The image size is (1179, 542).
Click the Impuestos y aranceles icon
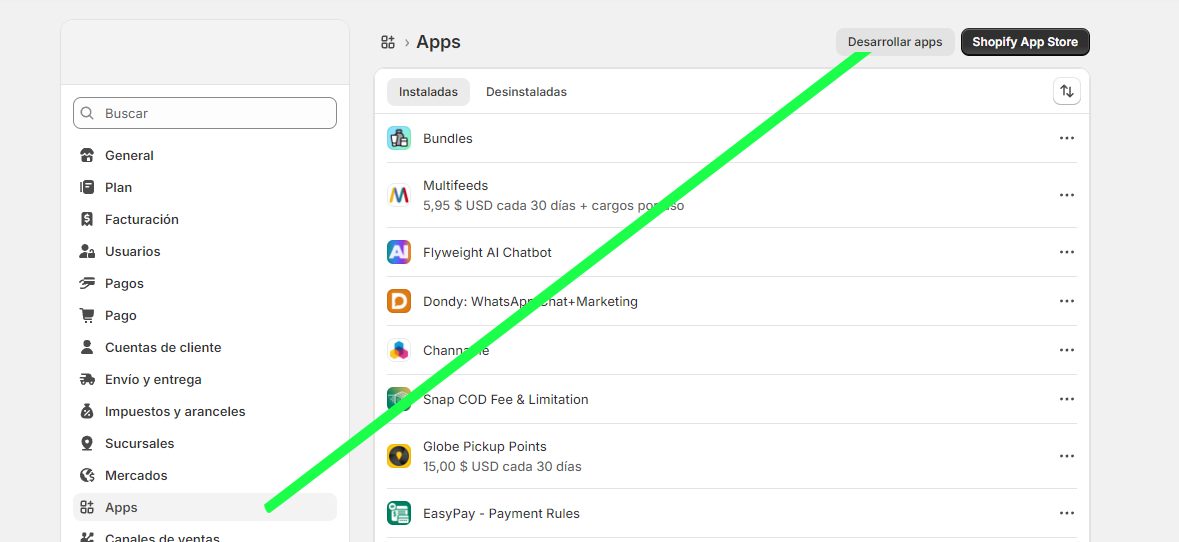87,412
